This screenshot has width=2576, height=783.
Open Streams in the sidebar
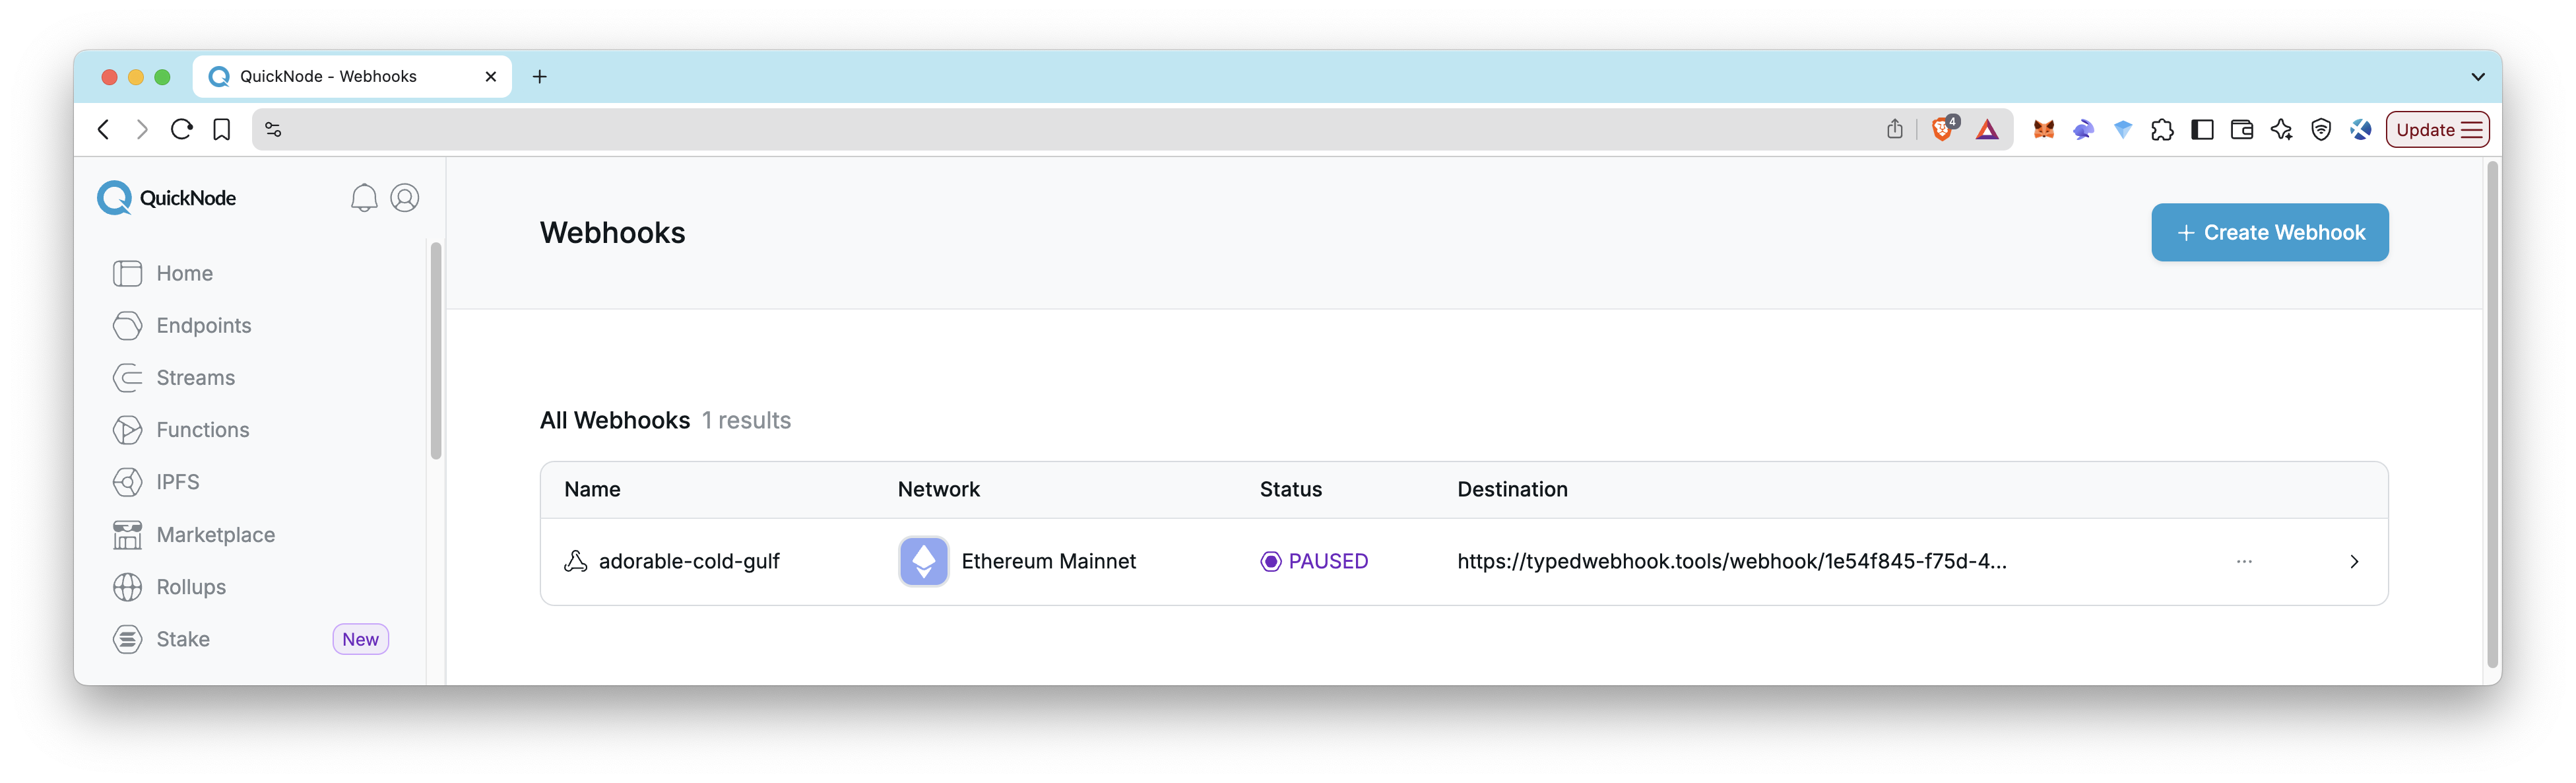point(195,377)
